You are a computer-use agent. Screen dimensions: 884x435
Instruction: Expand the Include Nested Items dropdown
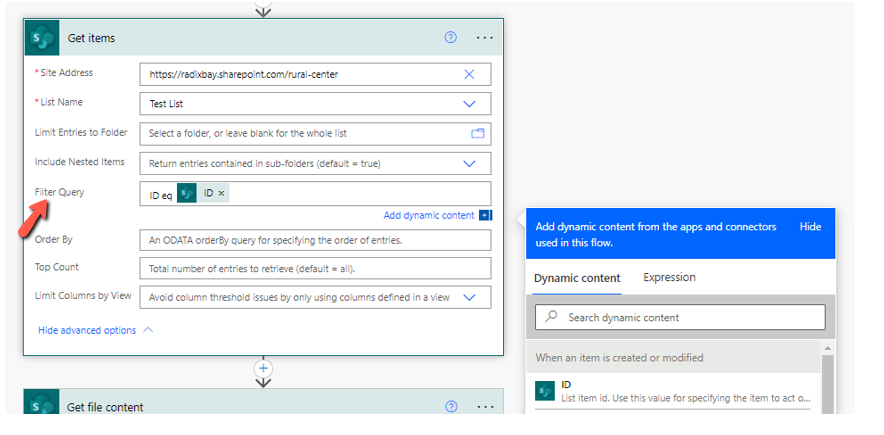point(469,163)
